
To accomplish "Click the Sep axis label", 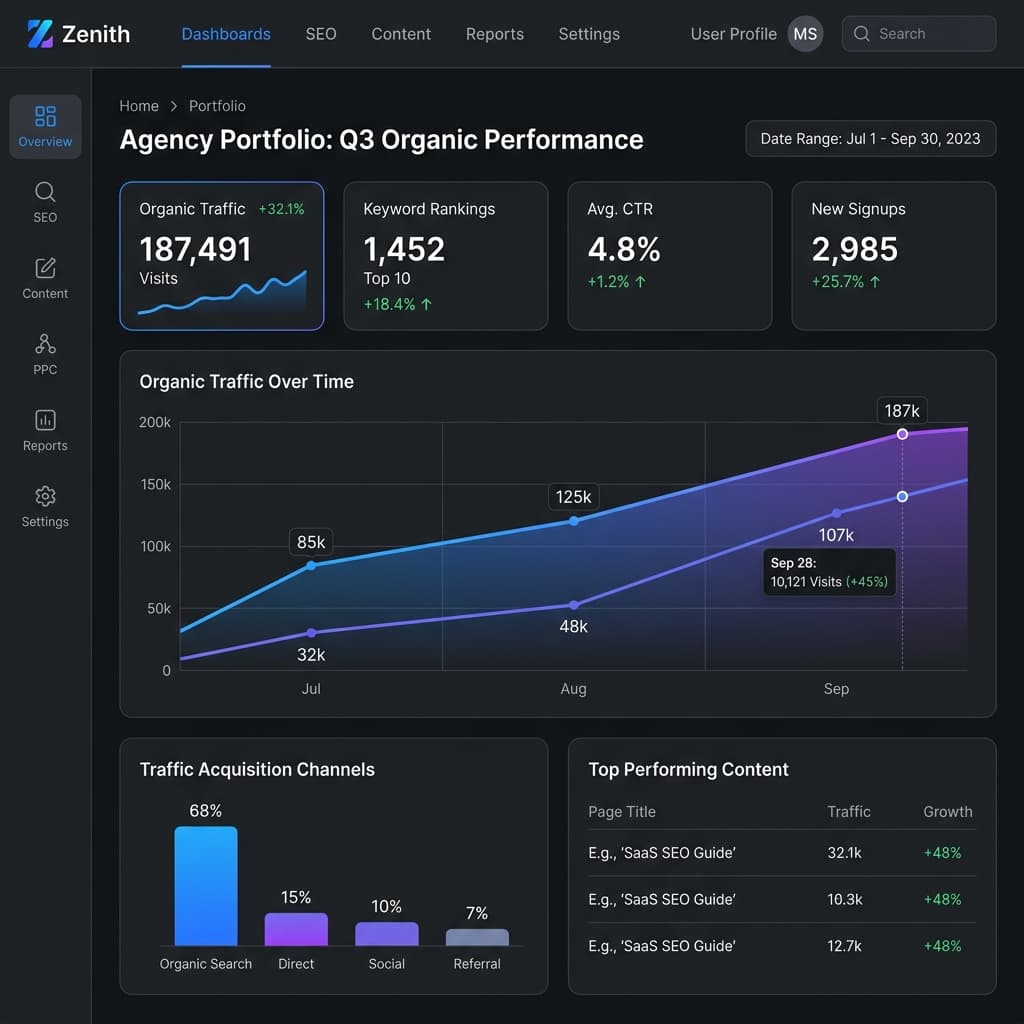I will pos(836,689).
